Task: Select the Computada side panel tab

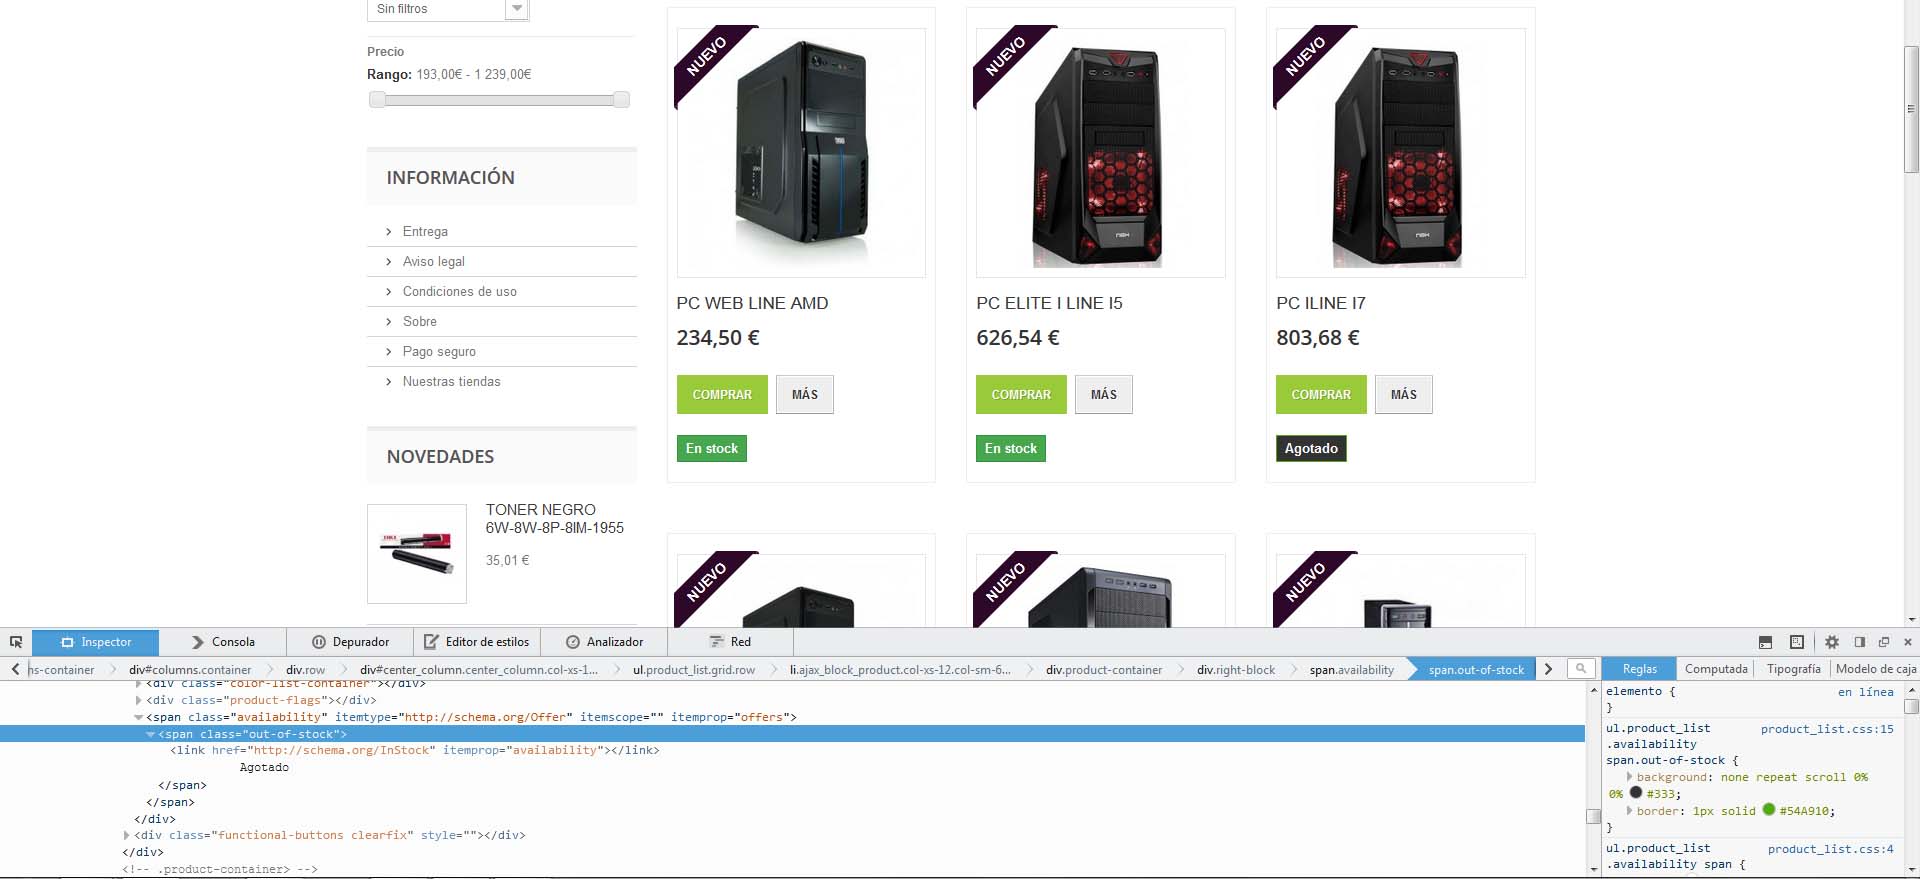Action: [1716, 669]
